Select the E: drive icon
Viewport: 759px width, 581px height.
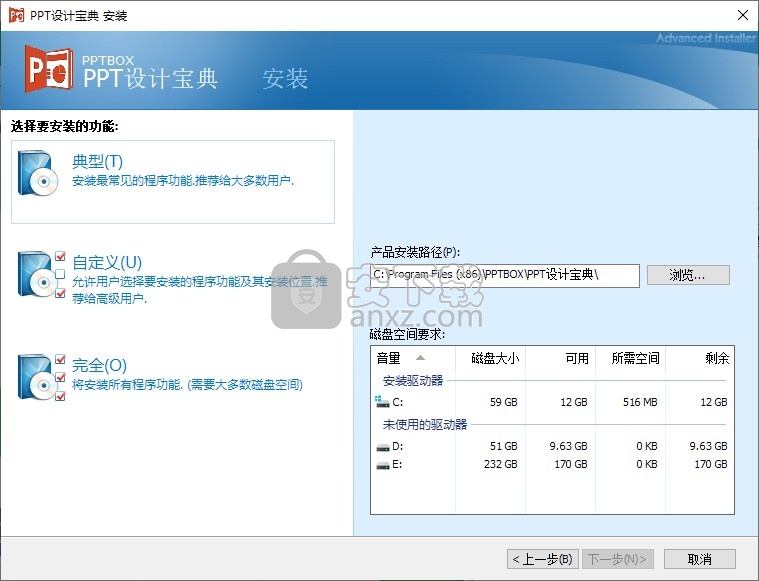click(383, 465)
